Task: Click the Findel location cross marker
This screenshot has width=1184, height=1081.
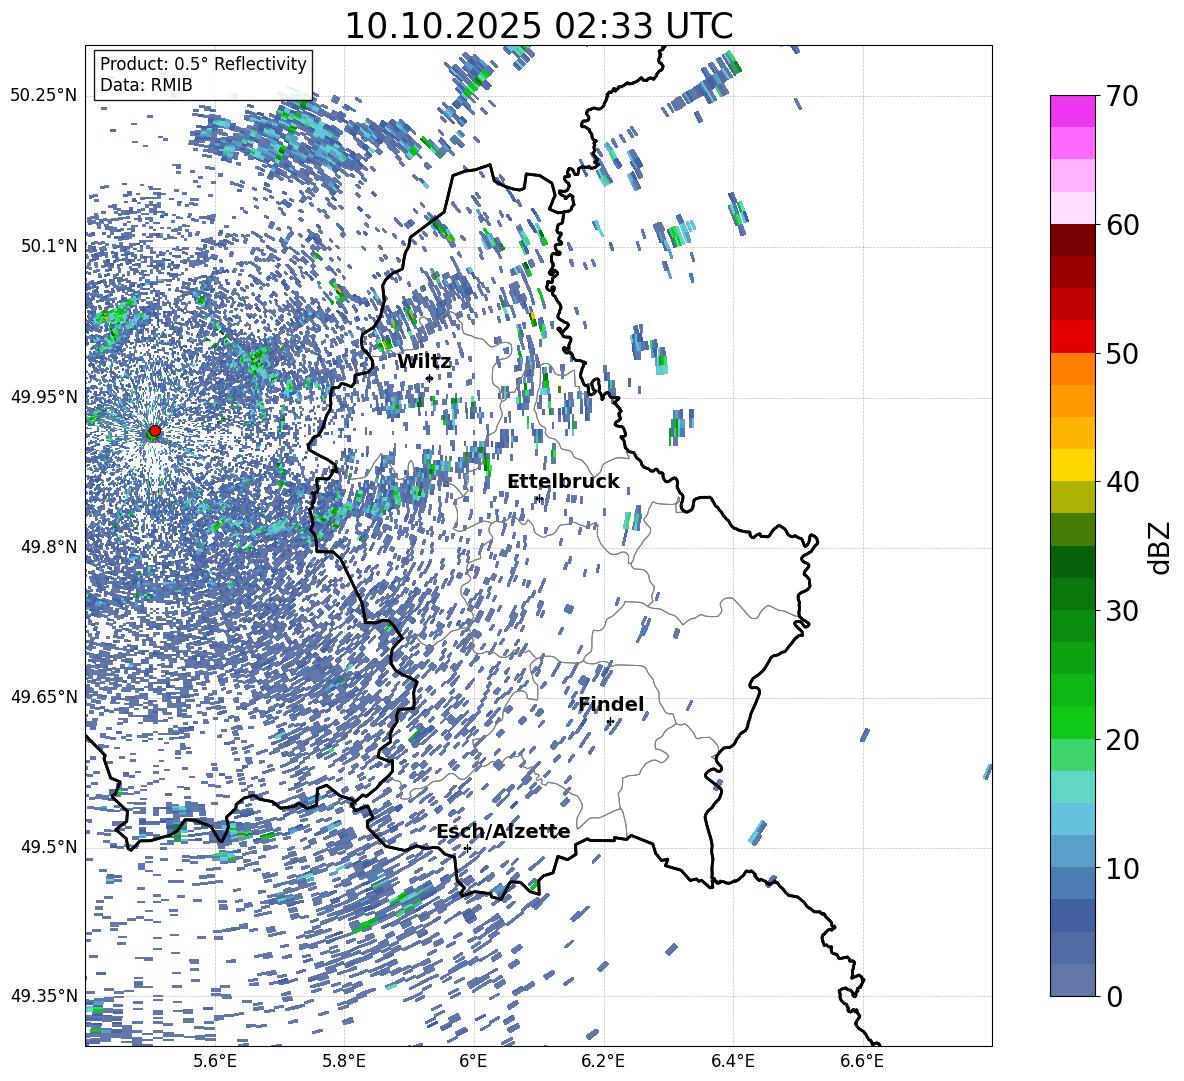Action: pyautogui.click(x=609, y=722)
